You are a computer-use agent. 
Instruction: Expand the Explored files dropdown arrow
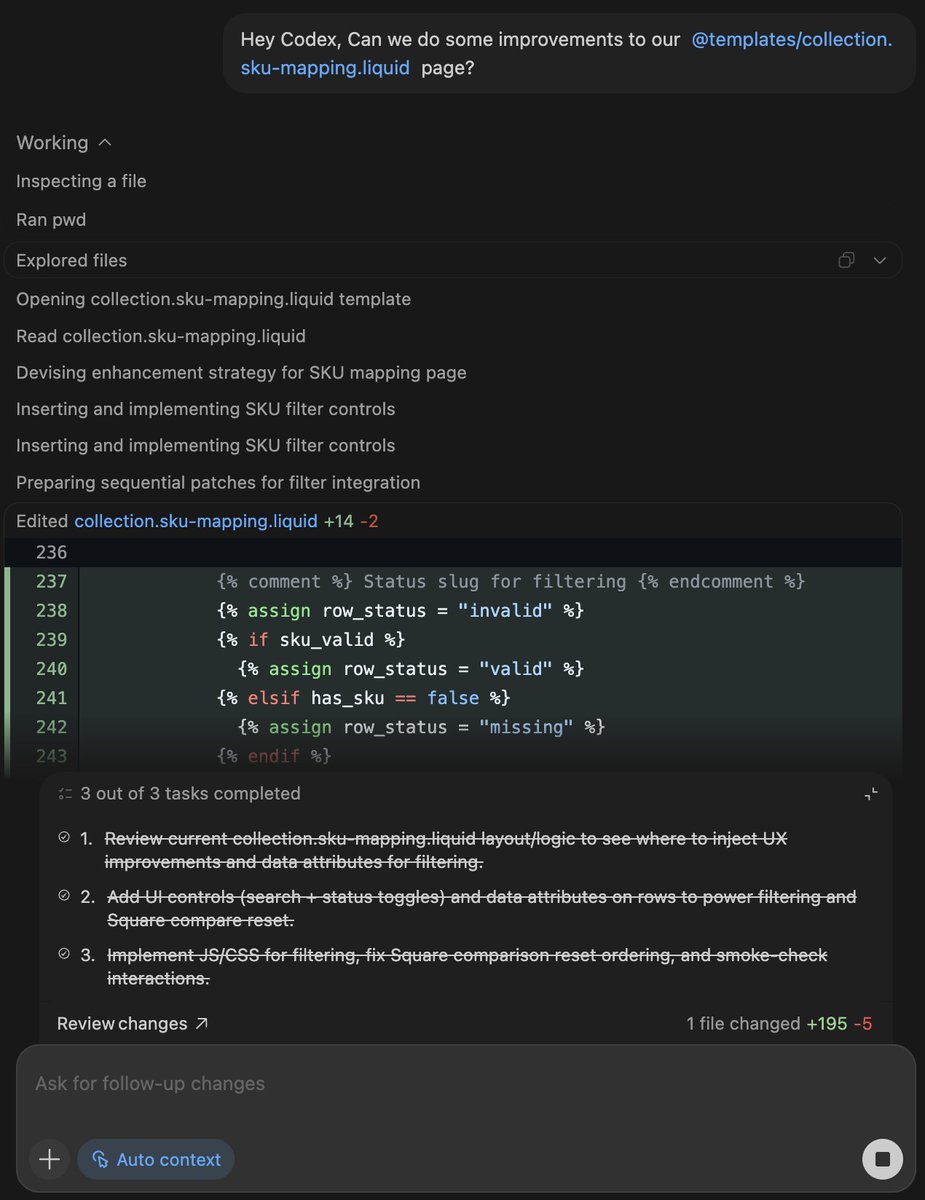coord(880,260)
